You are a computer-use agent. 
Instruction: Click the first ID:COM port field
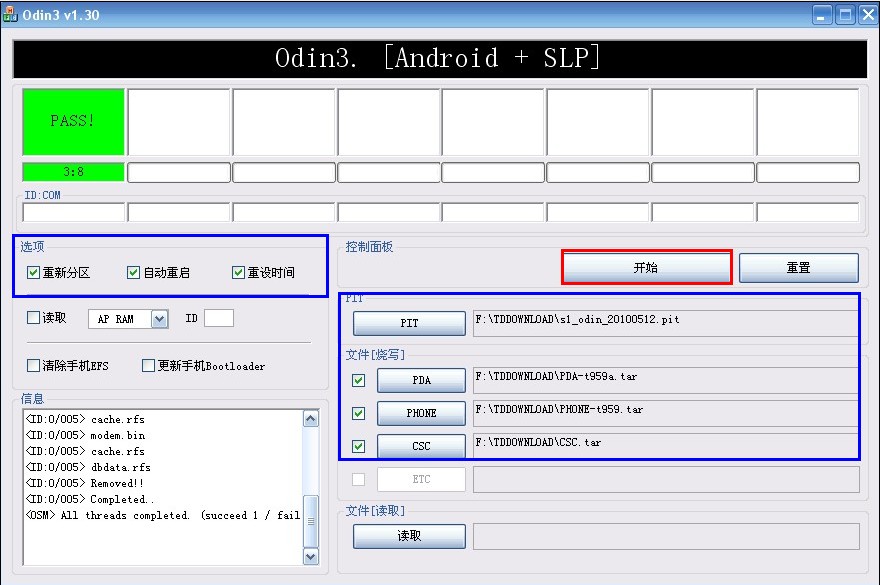(74, 212)
